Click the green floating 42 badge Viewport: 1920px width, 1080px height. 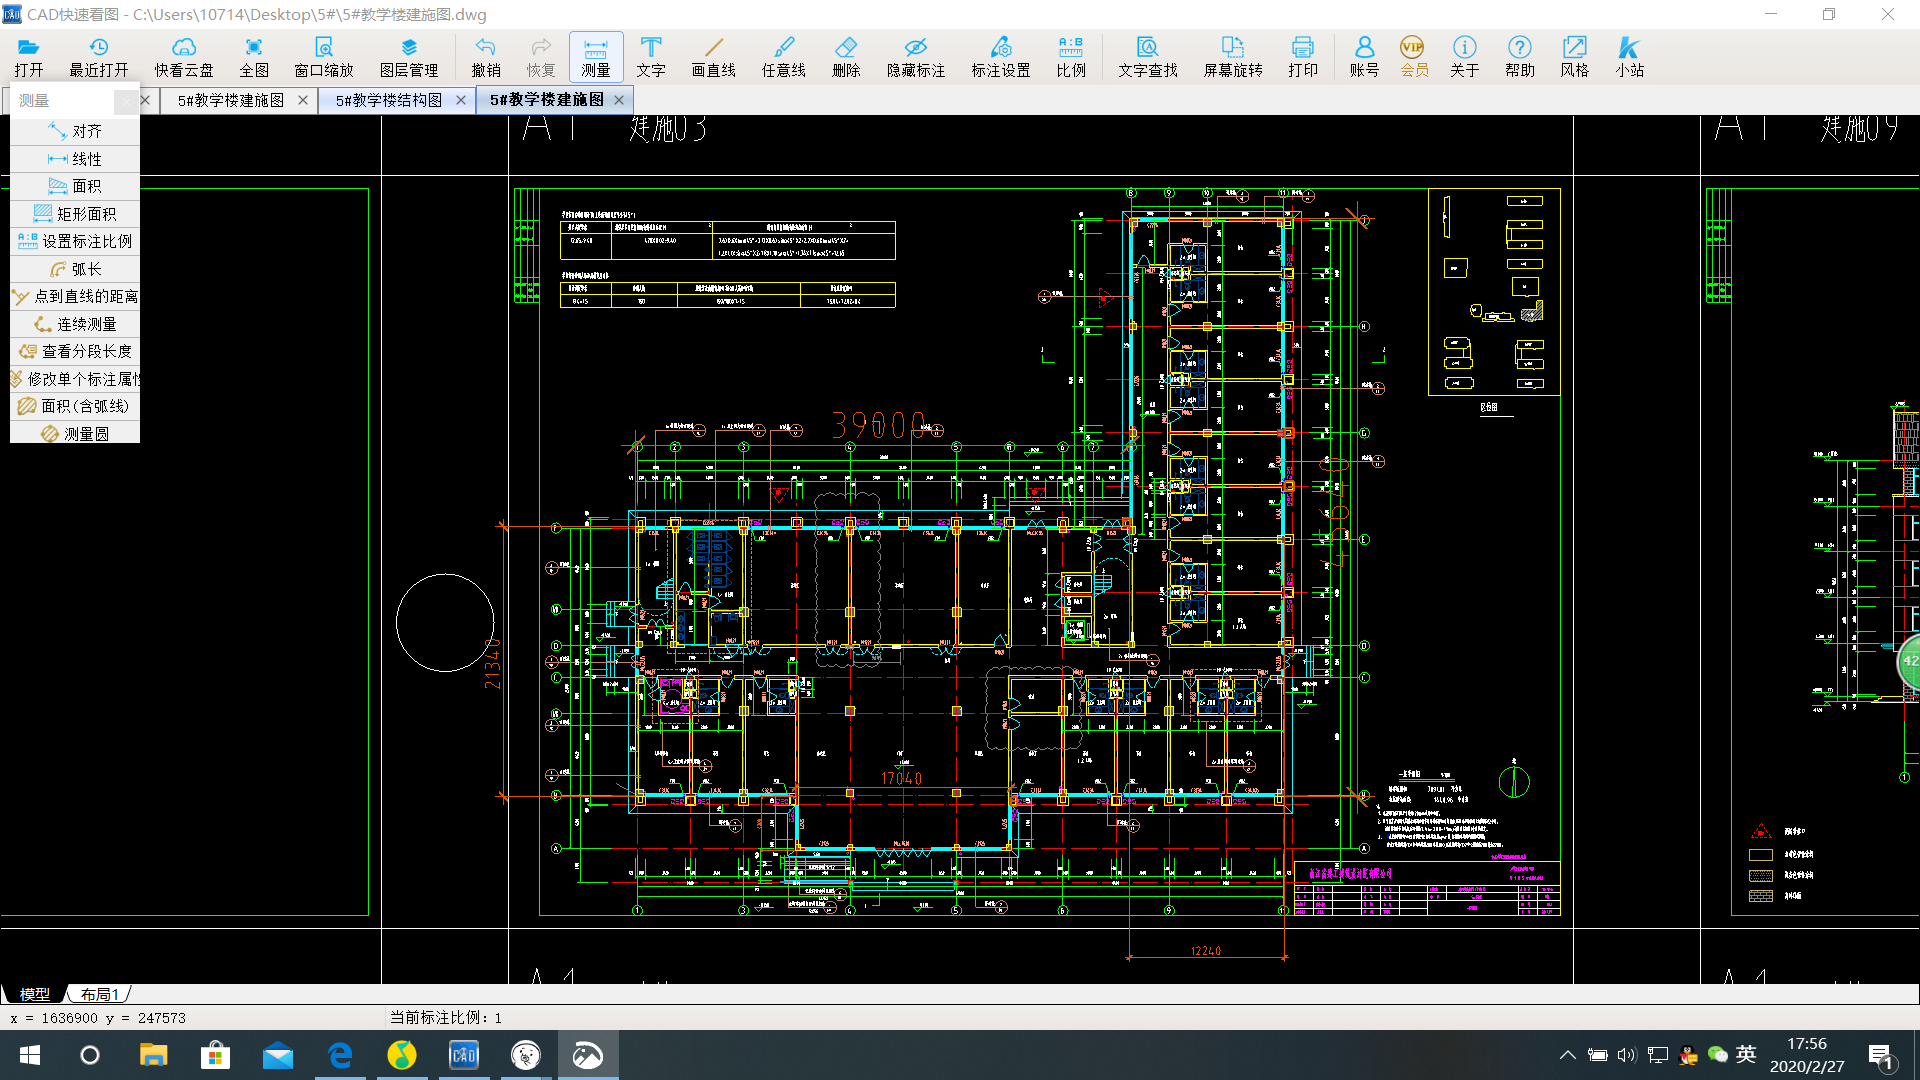tap(1909, 661)
